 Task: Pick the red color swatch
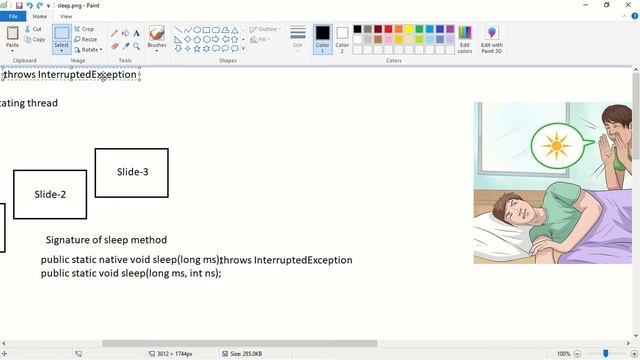coord(388,29)
